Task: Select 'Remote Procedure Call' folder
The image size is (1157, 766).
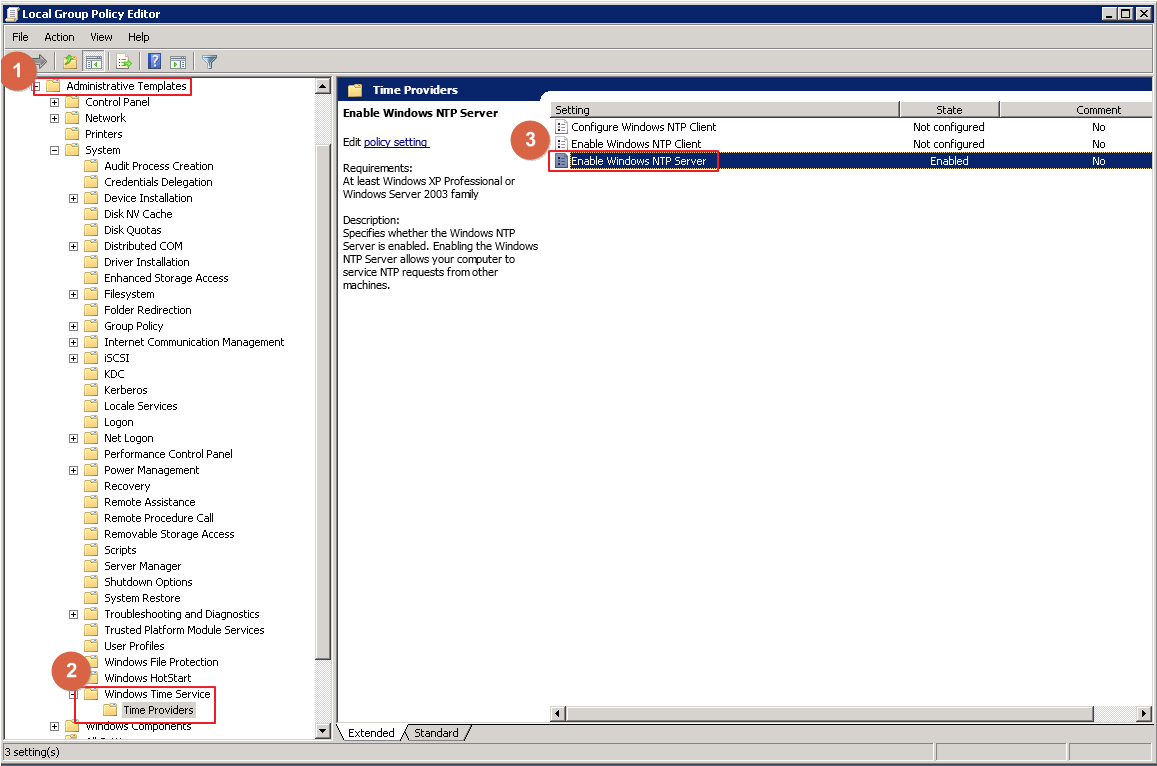Action: click(x=159, y=518)
